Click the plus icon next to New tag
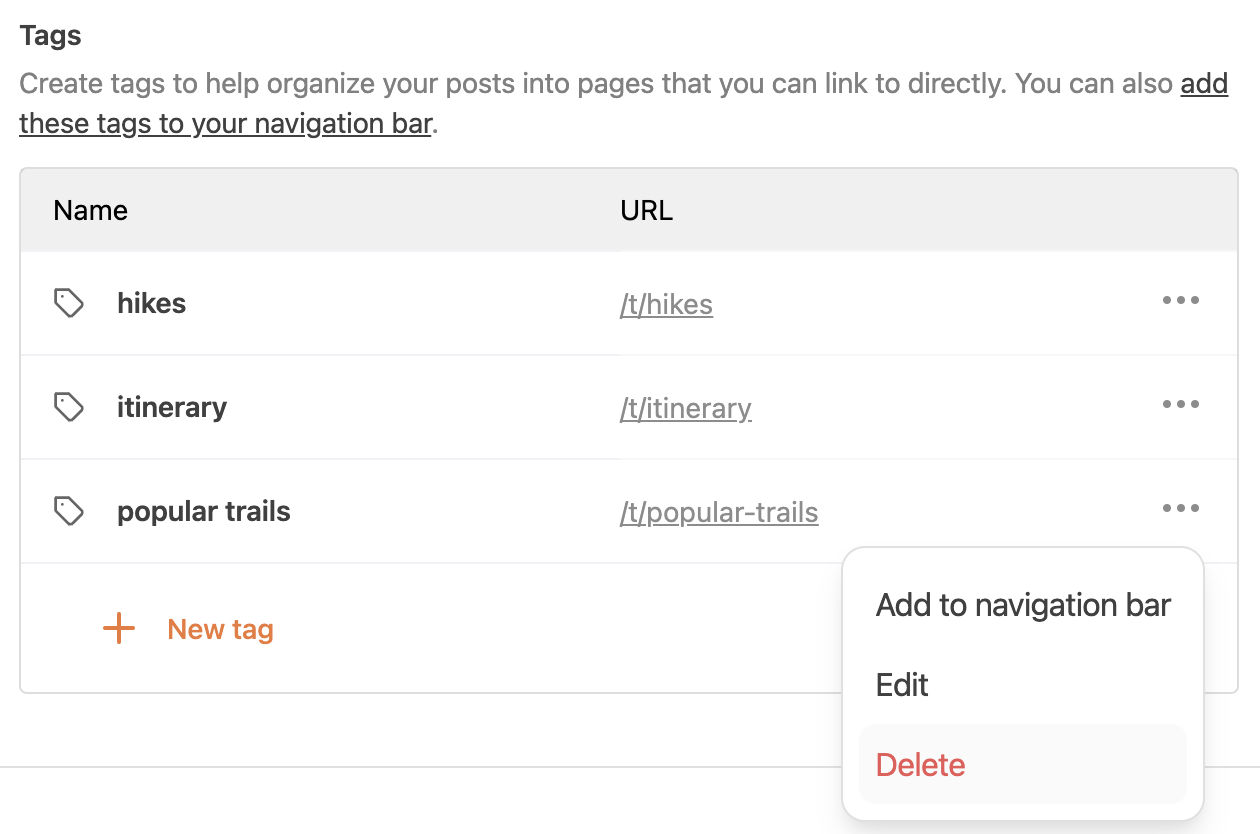 click(117, 628)
